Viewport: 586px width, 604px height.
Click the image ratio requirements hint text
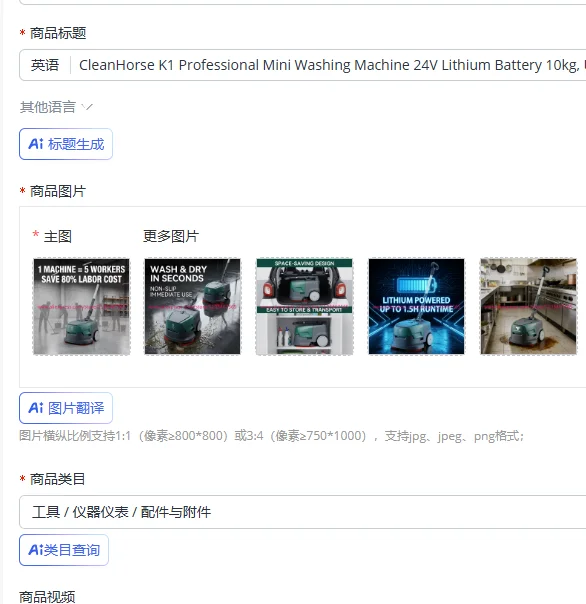tap(272, 436)
